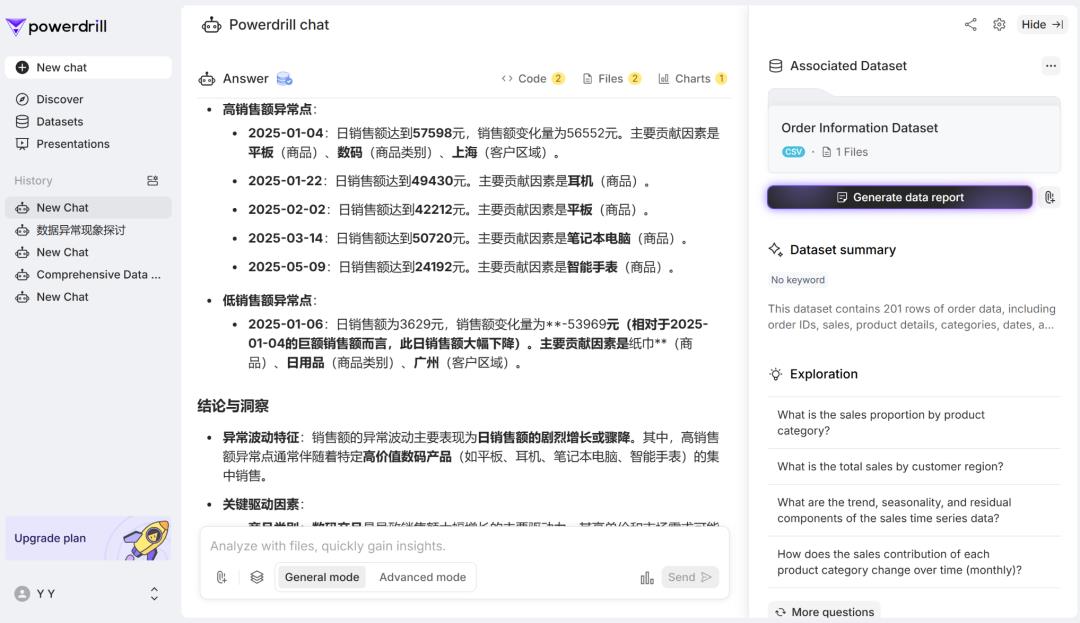The width and height of the screenshot is (1080, 623).
Task: Expand More questions in Exploration
Action: [x=822, y=612]
